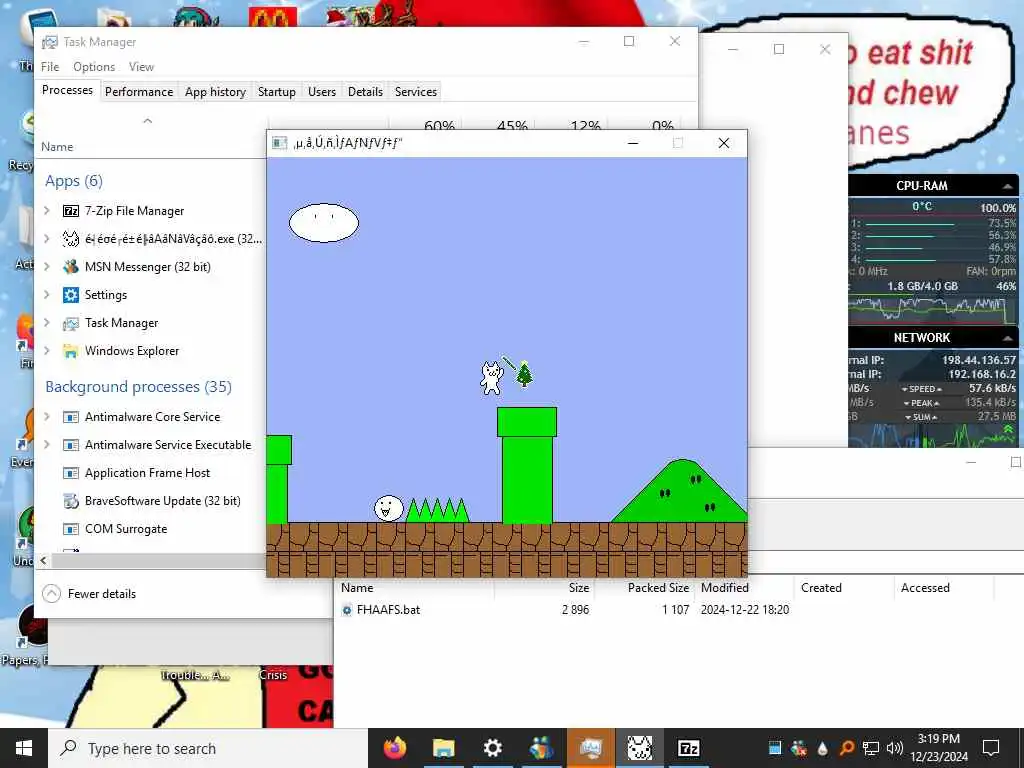Expand the MSN Messenger process row
The image size is (1024, 768).
click(46, 266)
